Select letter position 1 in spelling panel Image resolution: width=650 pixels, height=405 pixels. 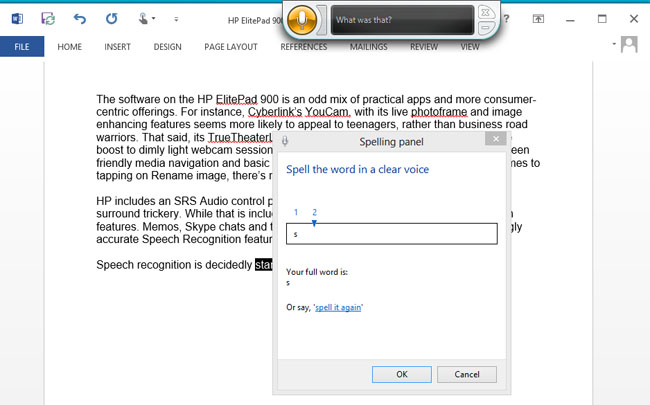[296, 212]
